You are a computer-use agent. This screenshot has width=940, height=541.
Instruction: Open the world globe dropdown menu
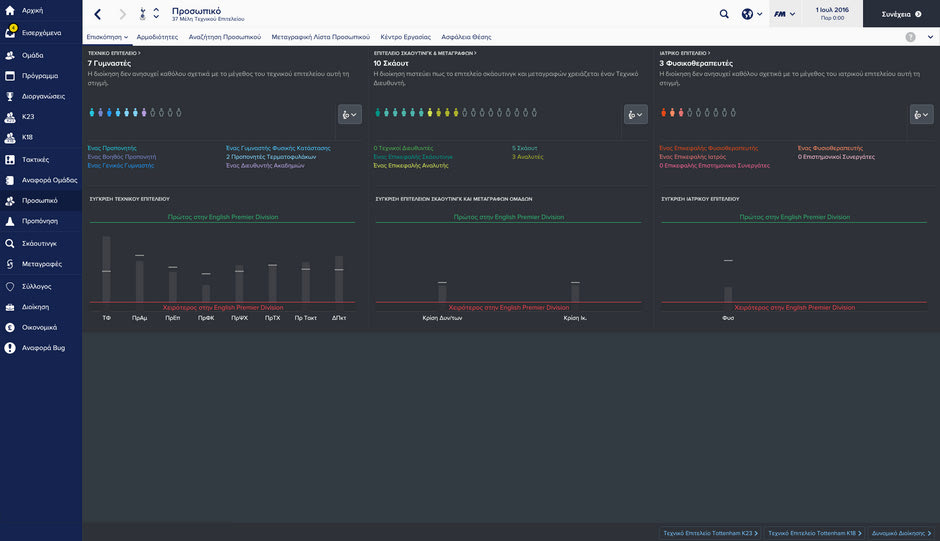751,14
